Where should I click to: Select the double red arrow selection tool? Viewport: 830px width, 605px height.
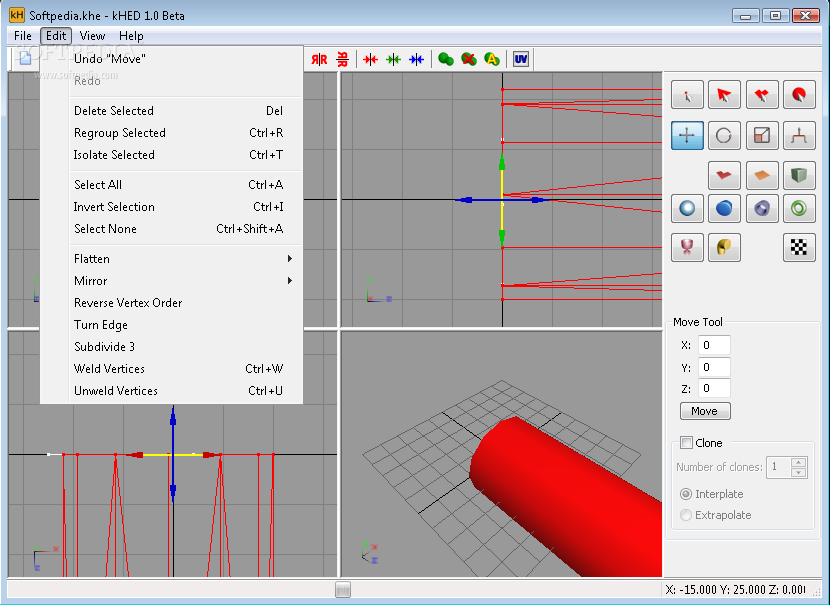(x=762, y=95)
